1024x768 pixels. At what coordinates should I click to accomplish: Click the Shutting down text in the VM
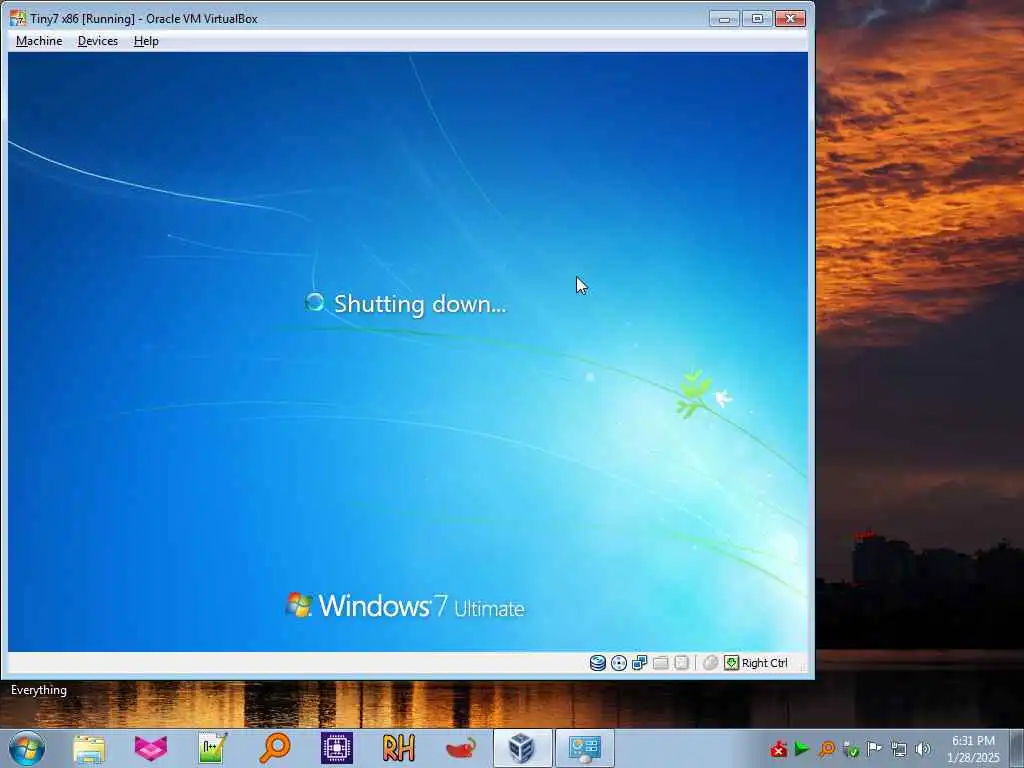tap(420, 304)
